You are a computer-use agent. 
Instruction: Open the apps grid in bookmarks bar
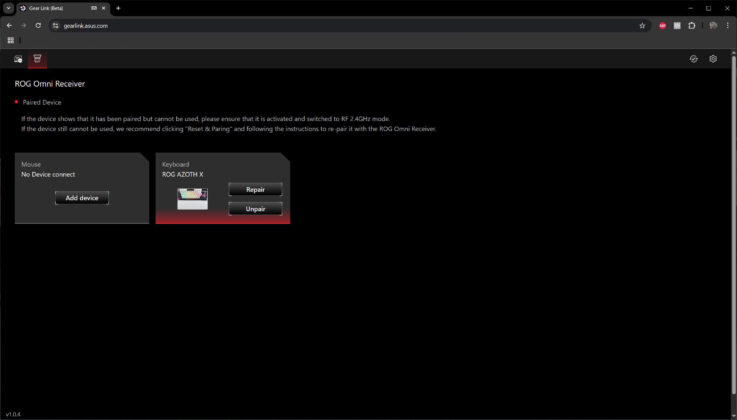point(10,40)
